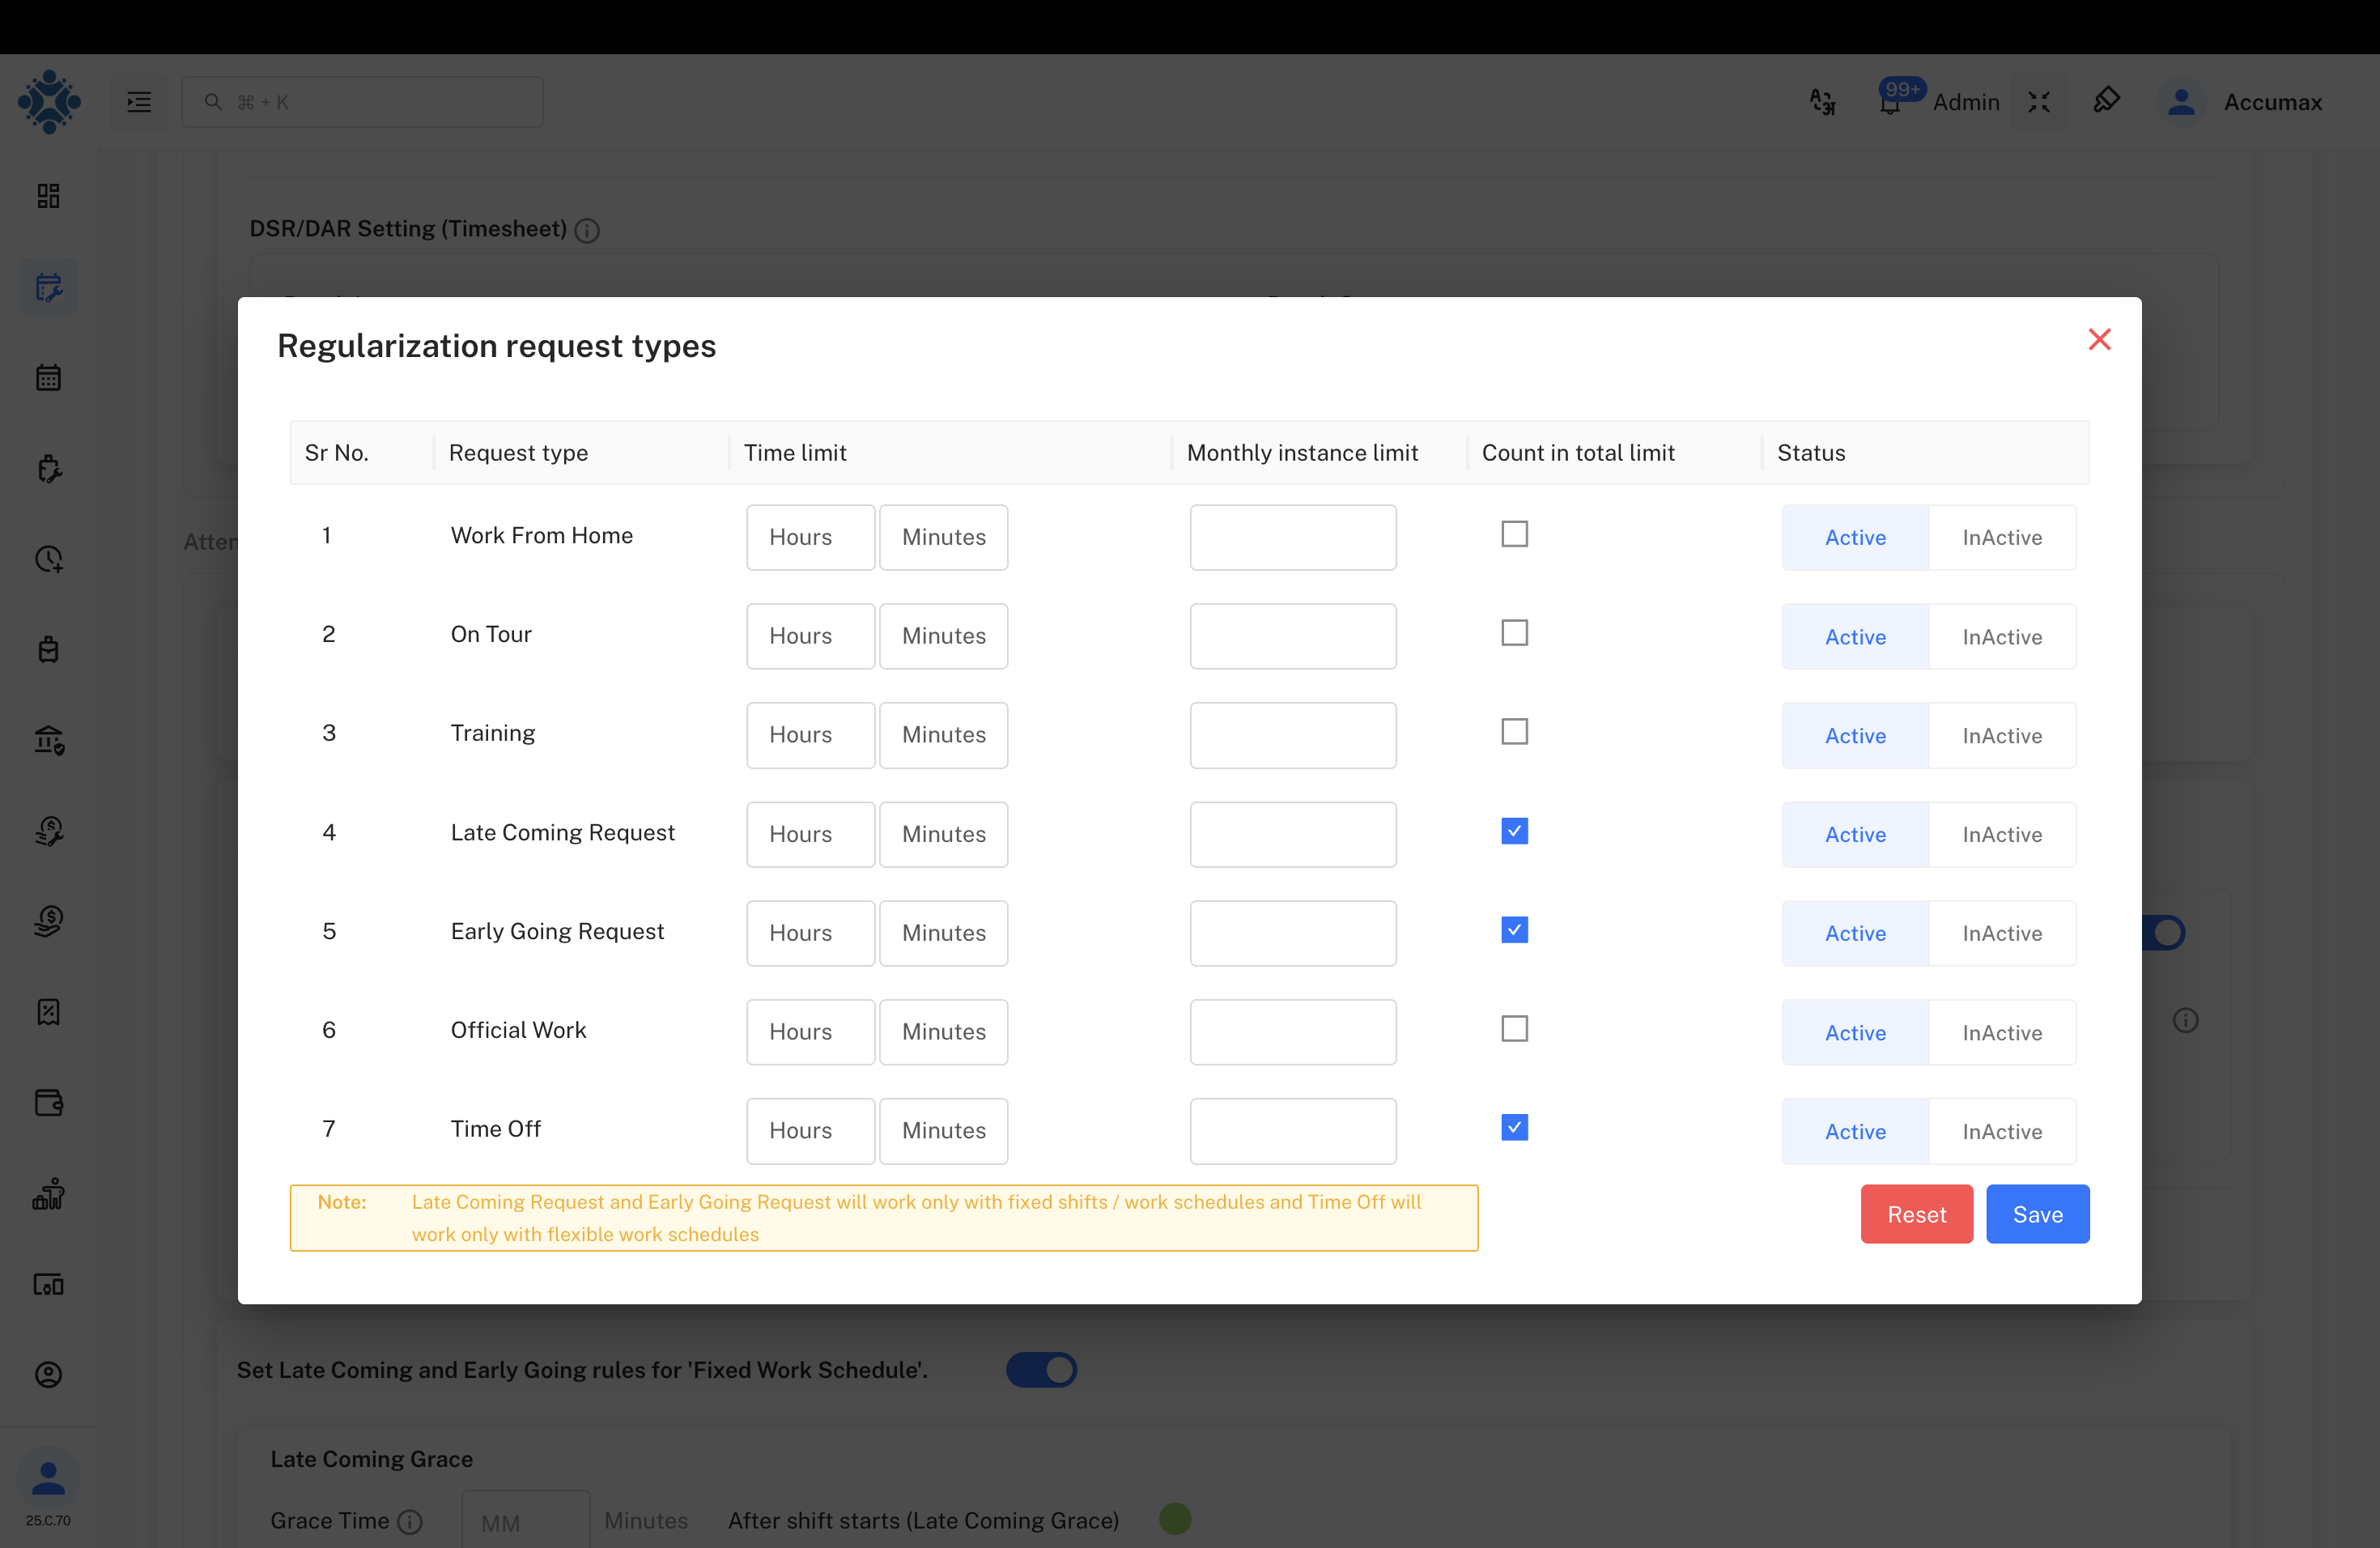Enter monthly instance limit for Late Coming Request

pyautogui.click(x=1292, y=834)
